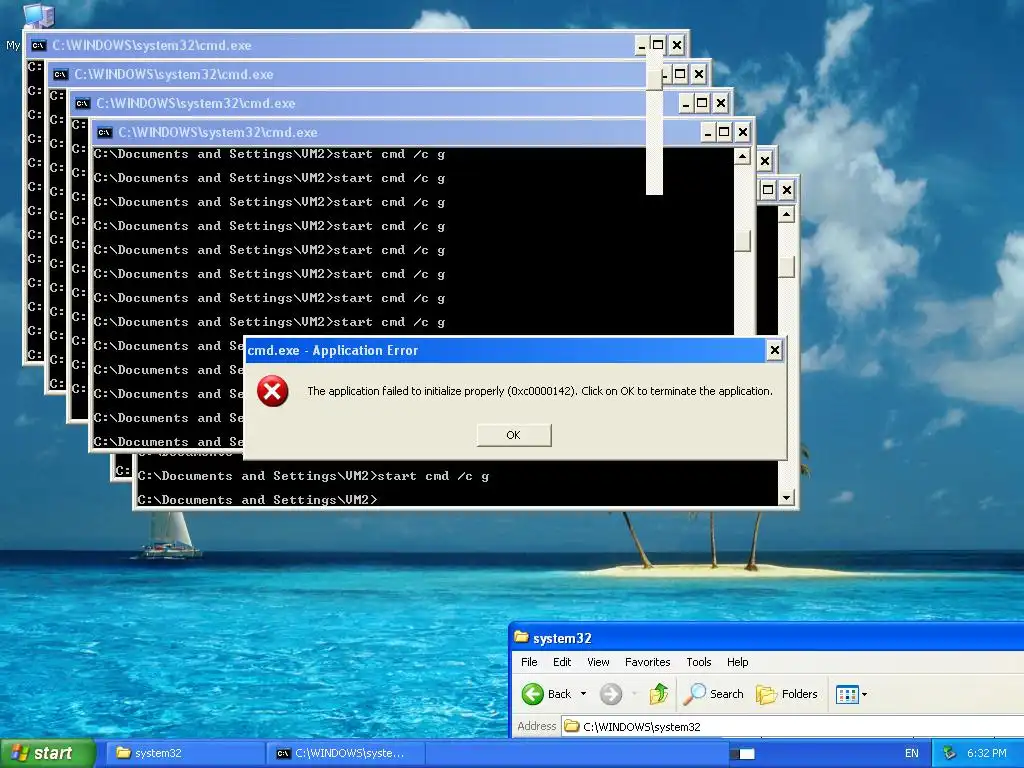The image size is (1024, 768).
Task: Click the folder icon on system32 taskbar button
Action: tap(123, 752)
